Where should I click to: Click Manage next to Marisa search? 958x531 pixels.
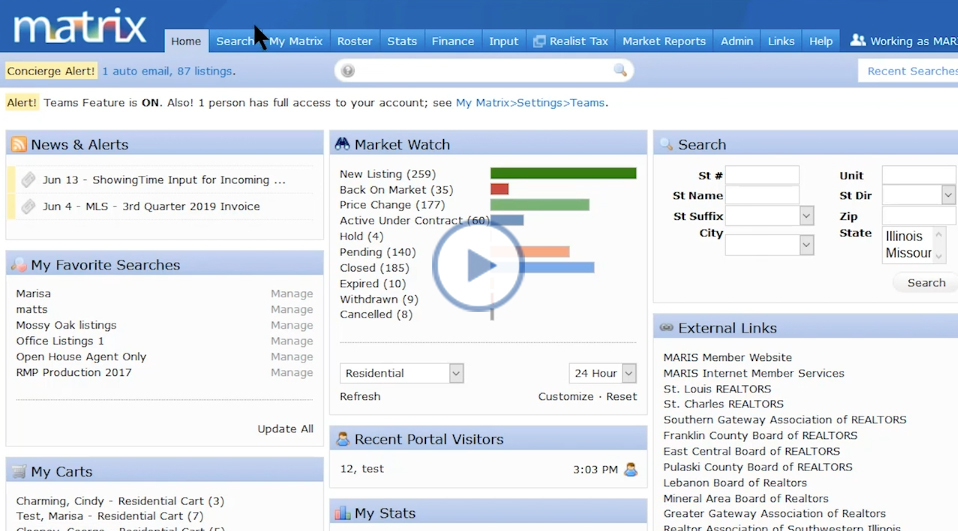pyautogui.click(x=291, y=294)
